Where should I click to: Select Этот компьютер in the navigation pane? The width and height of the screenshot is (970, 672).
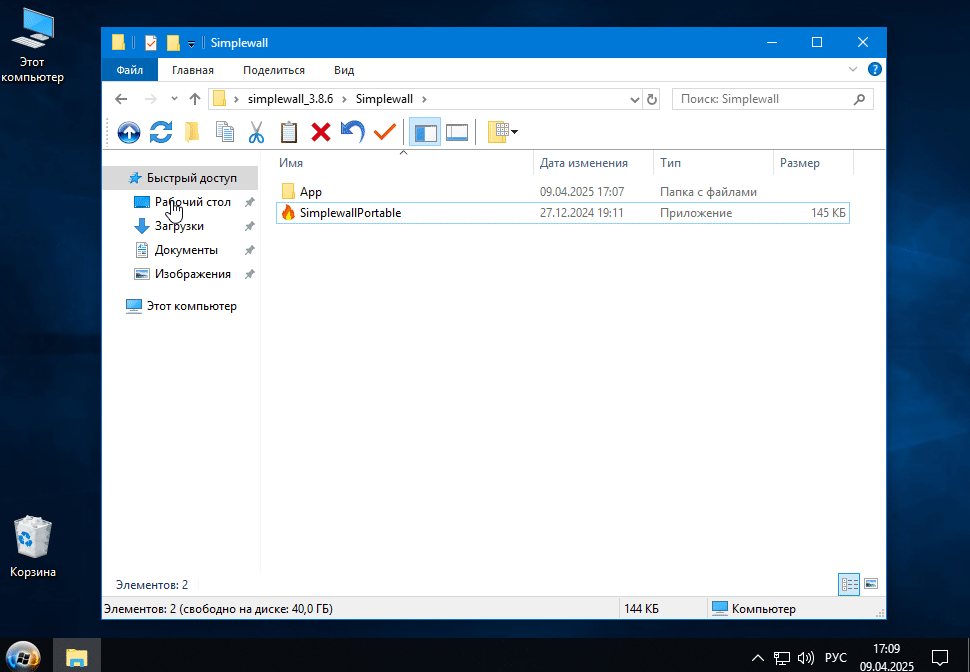(192, 306)
